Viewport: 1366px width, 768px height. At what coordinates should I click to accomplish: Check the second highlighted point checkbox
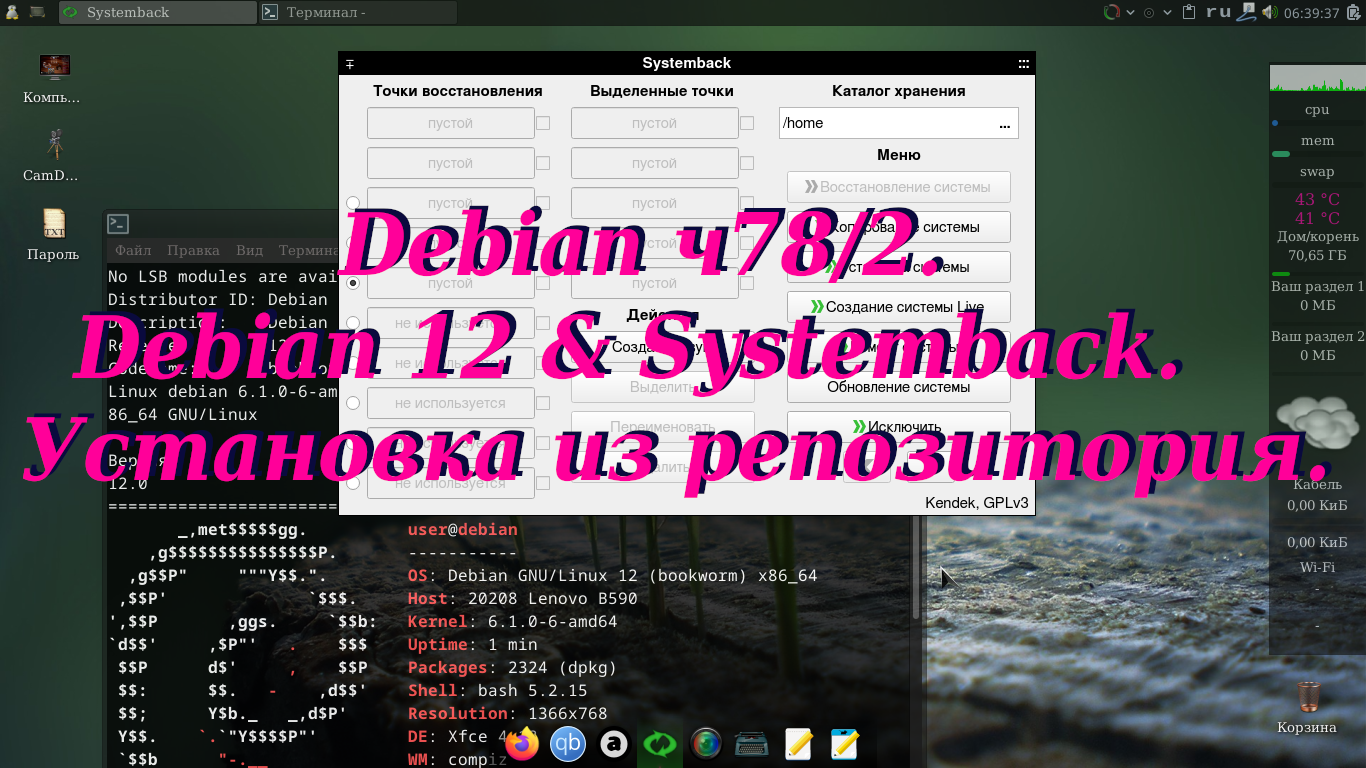pyautogui.click(x=747, y=163)
